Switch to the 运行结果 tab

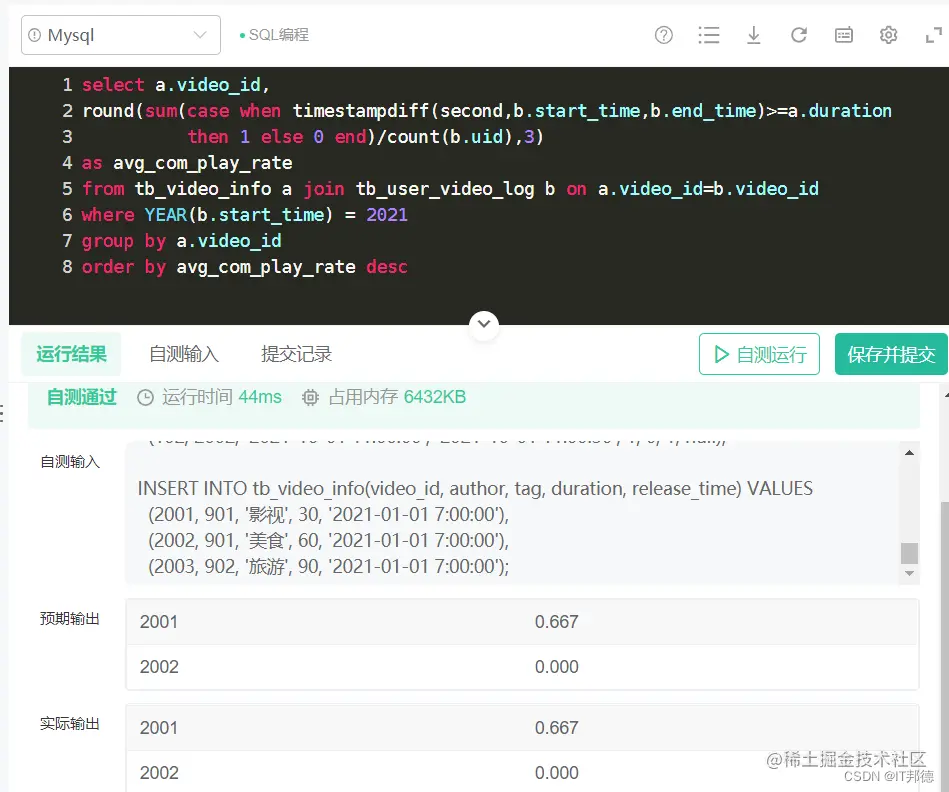click(71, 354)
